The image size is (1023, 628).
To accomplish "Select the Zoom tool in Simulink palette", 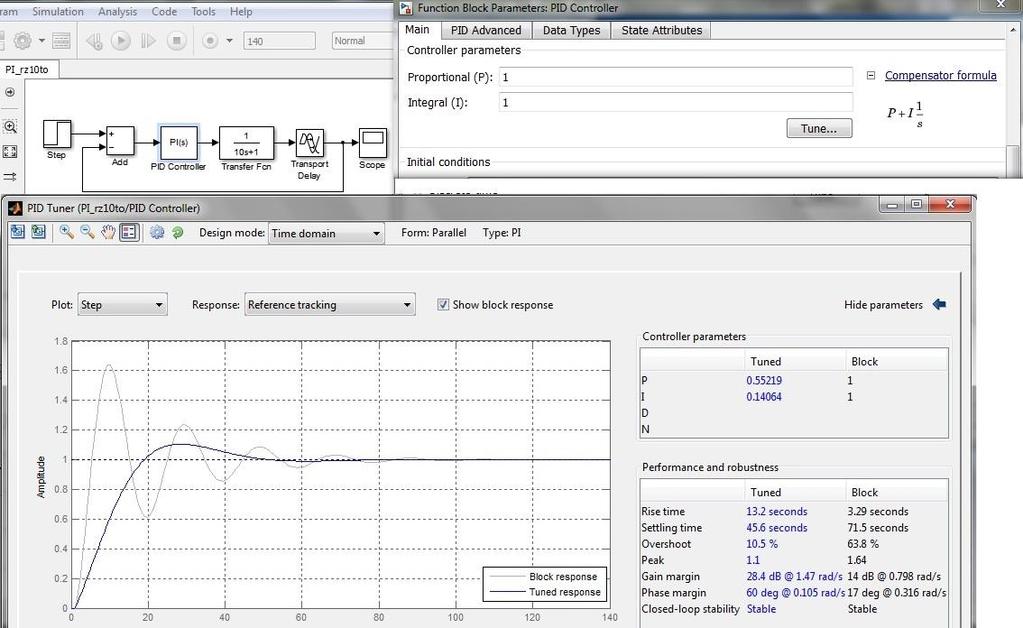I will pyautogui.click(x=10, y=127).
